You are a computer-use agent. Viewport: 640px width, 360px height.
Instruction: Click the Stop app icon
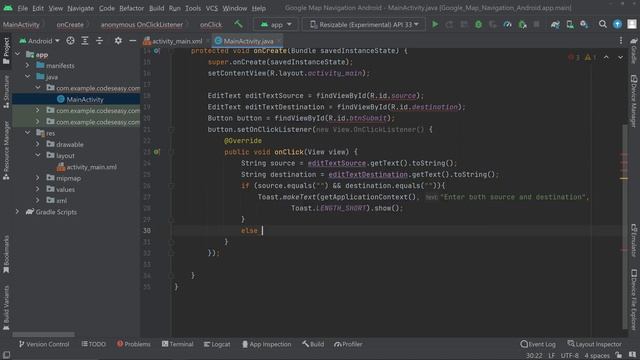click(x=536, y=24)
